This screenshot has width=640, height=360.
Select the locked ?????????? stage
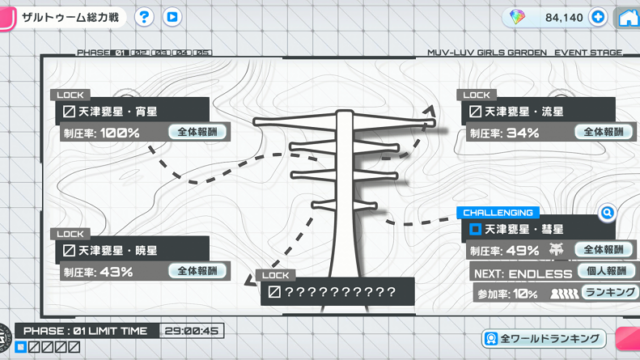(338, 291)
